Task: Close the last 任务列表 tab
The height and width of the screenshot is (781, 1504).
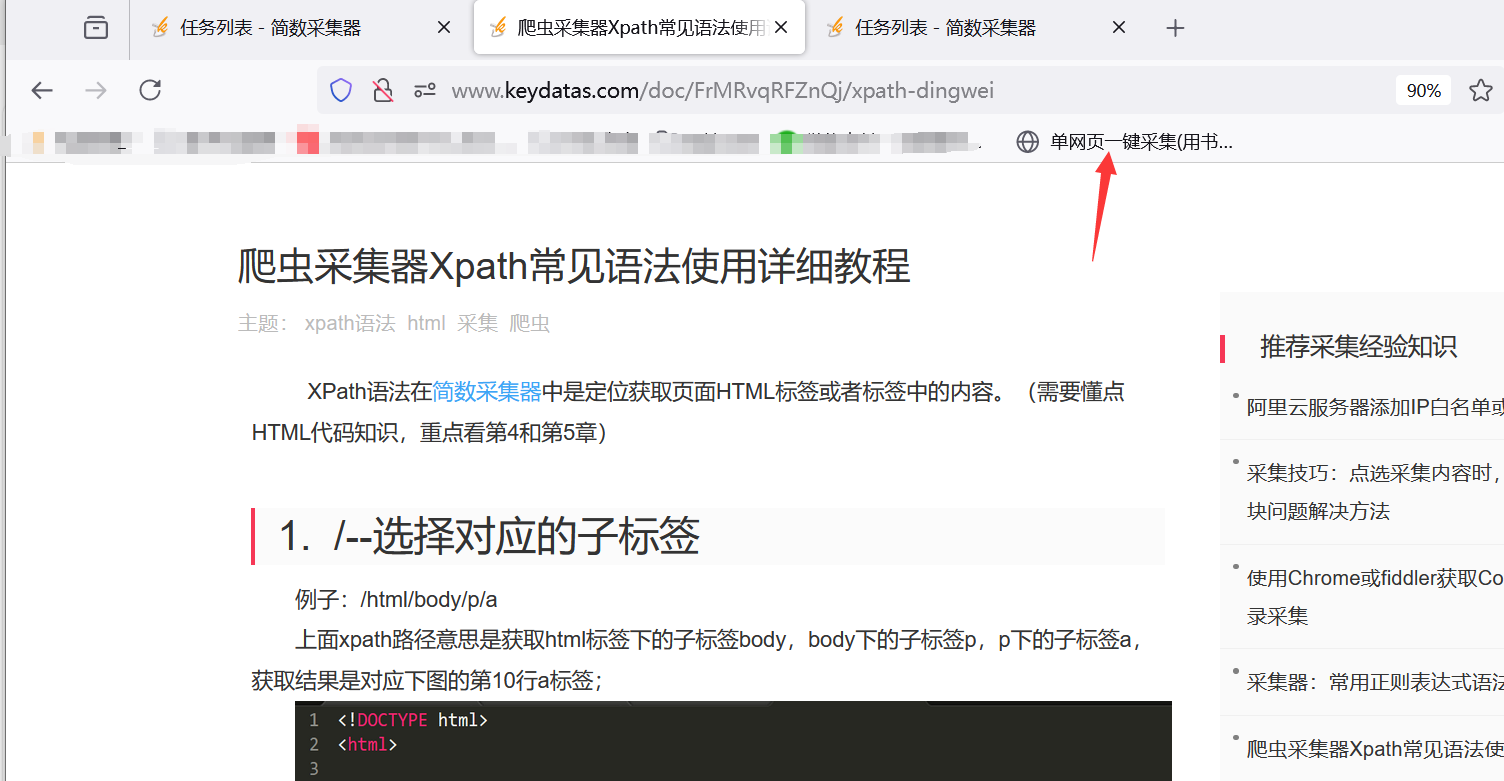Action: (1119, 28)
